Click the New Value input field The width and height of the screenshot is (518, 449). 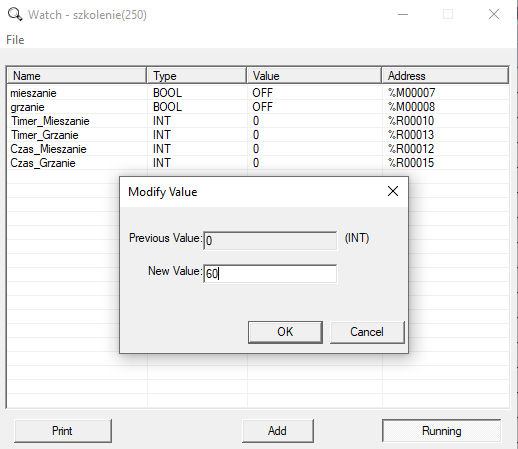[x=270, y=274]
